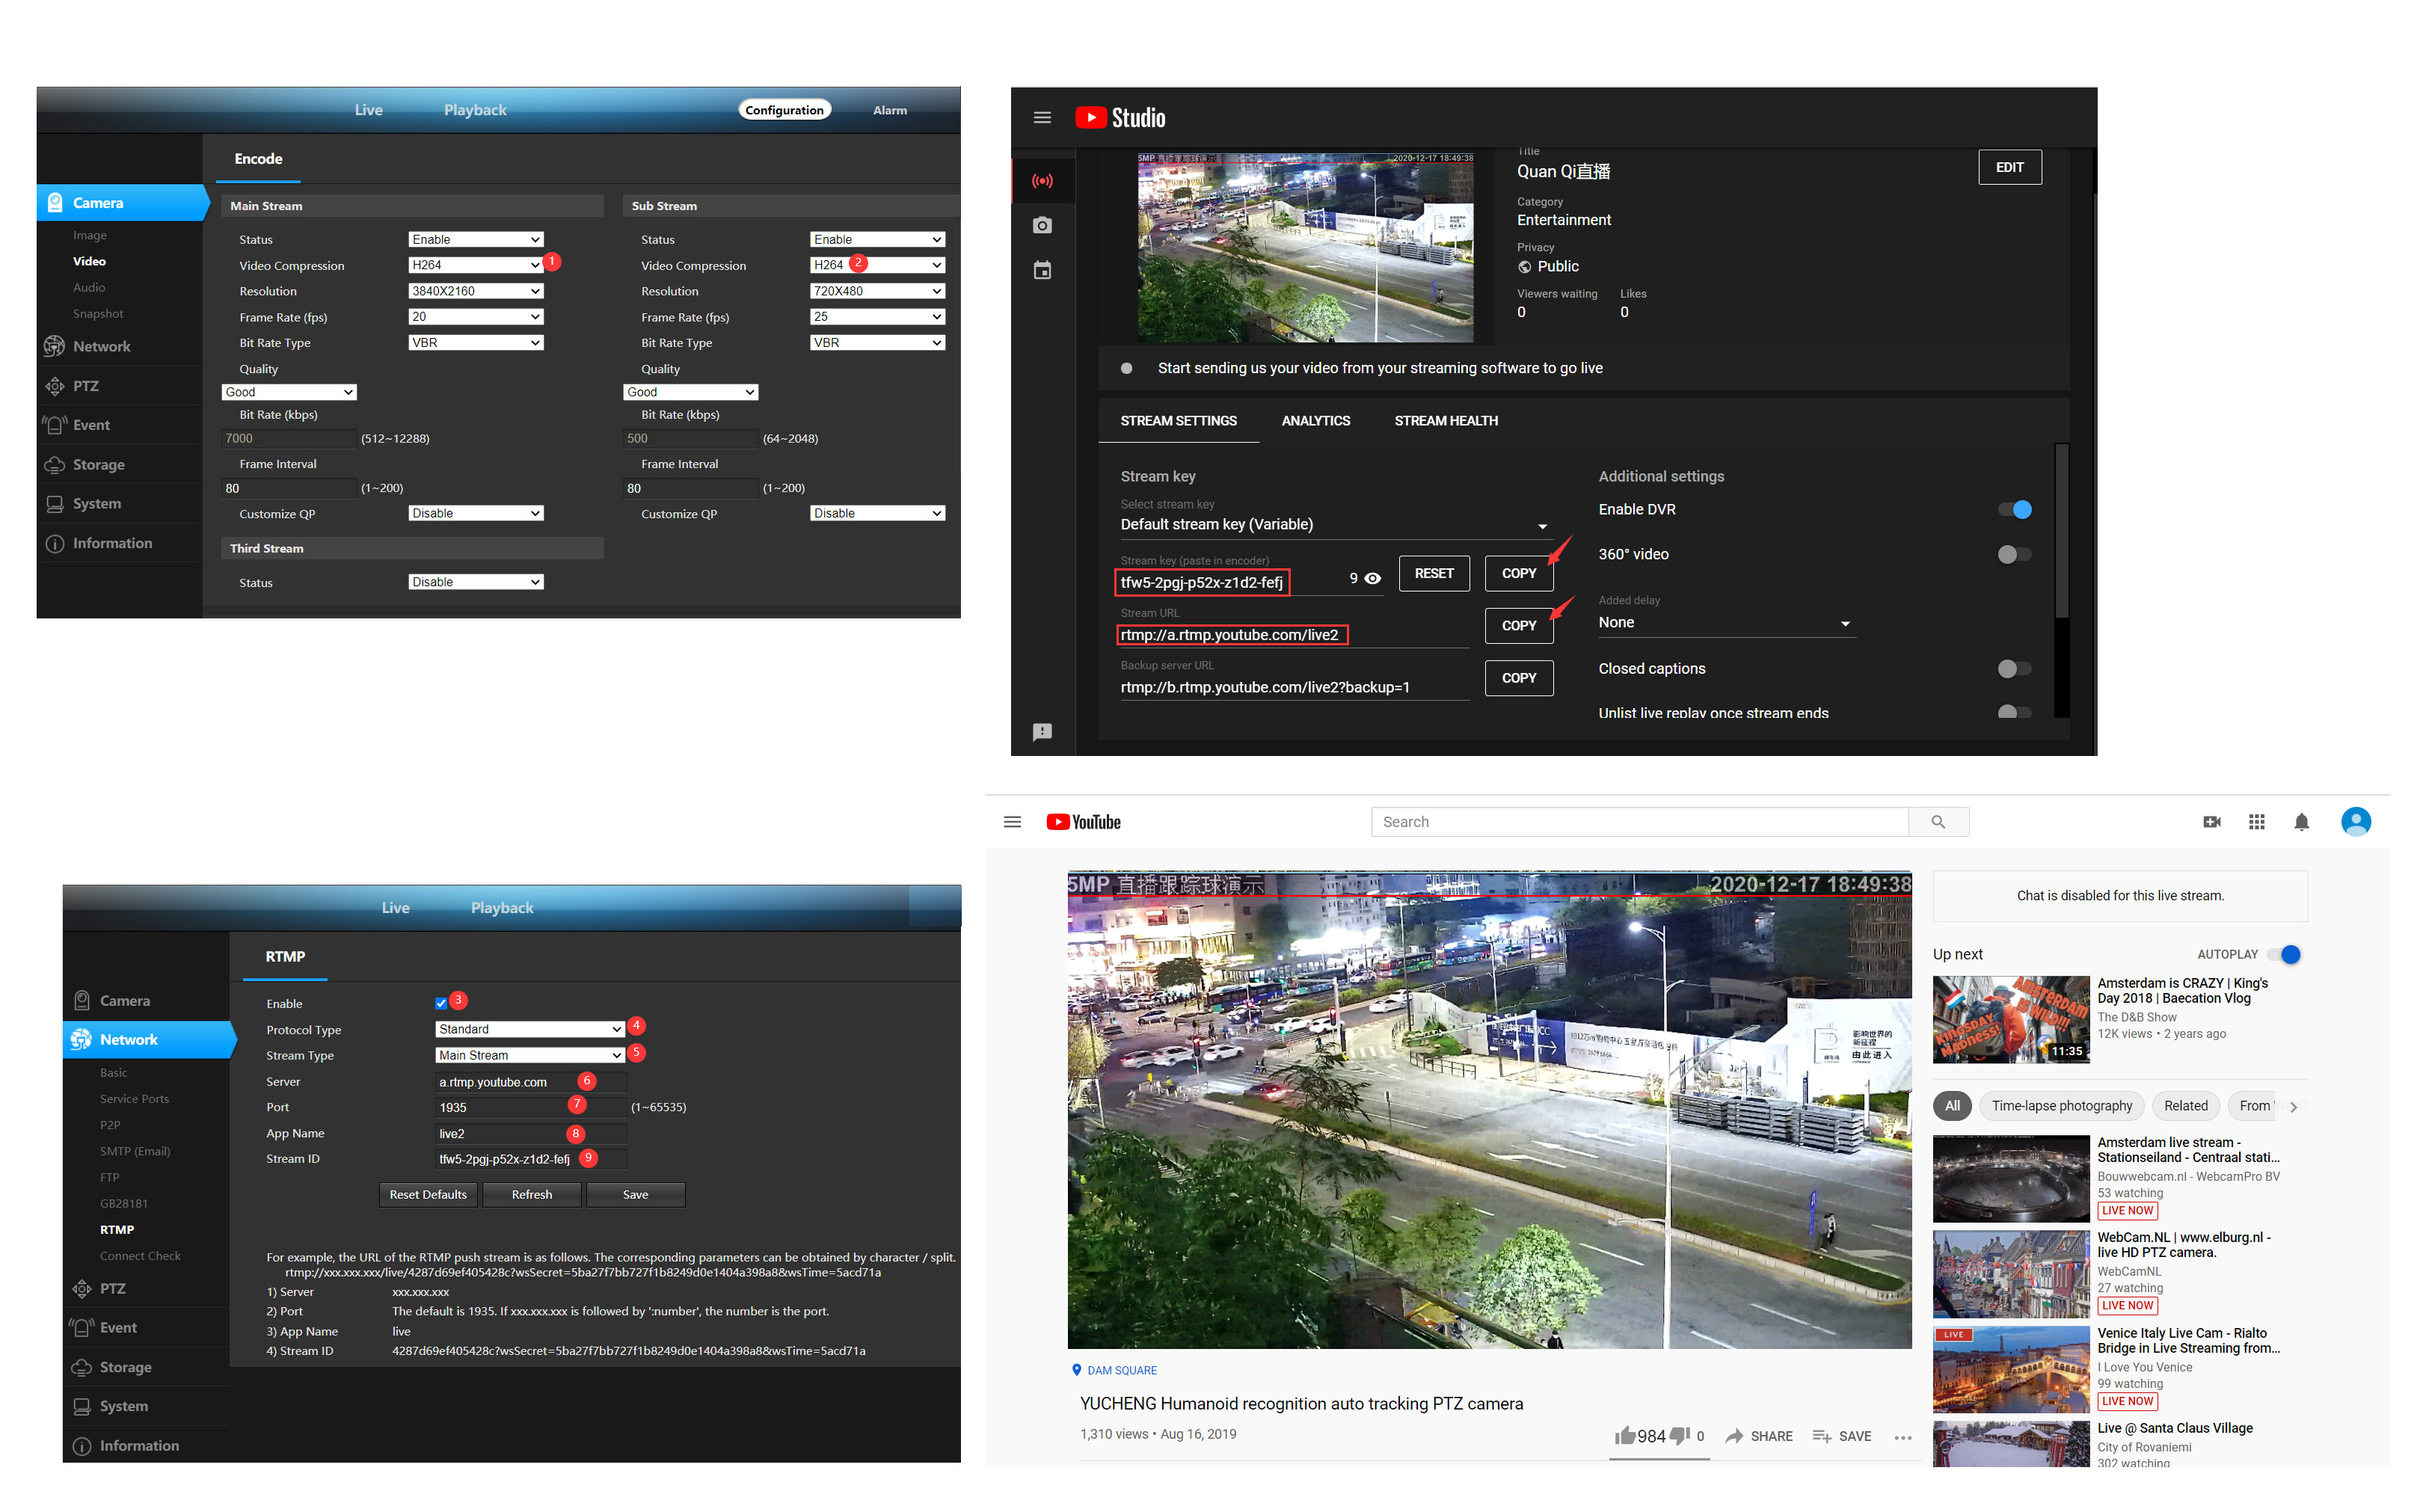Uncheck the RTMP Enable checkbox
This screenshot has height=1512, width=2423.
pos(441,1003)
